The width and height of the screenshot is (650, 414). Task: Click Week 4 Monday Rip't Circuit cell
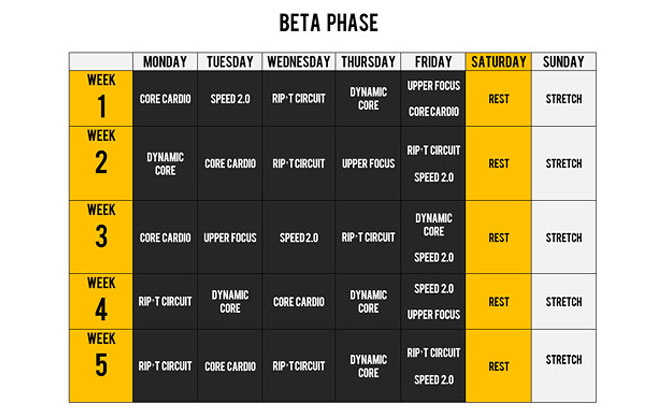click(165, 302)
